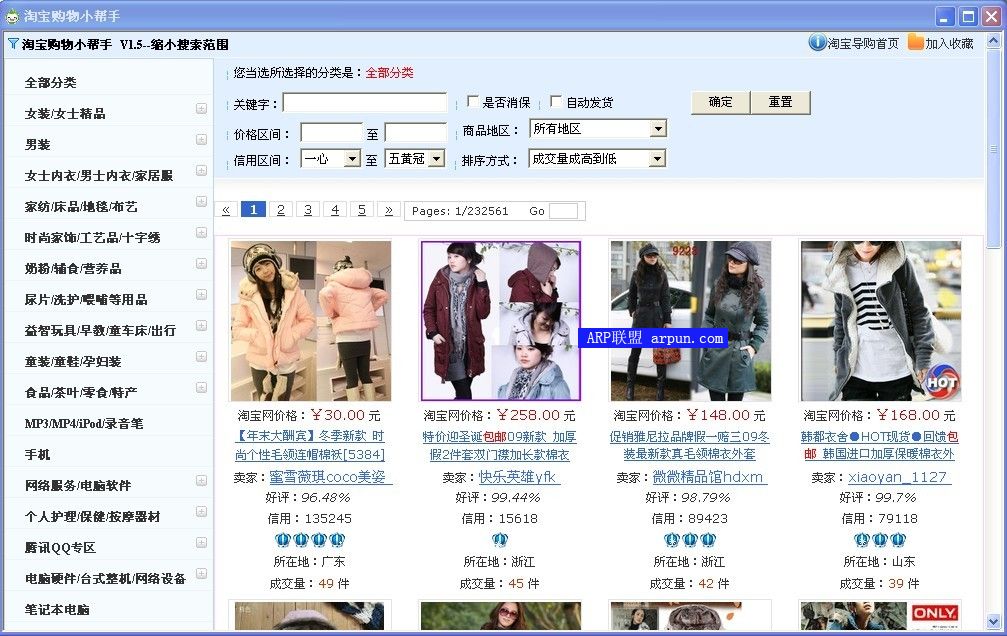Click the first-page « pagination arrow
The width and height of the screenshot is (1007, 636).
(x=226, y=210)
